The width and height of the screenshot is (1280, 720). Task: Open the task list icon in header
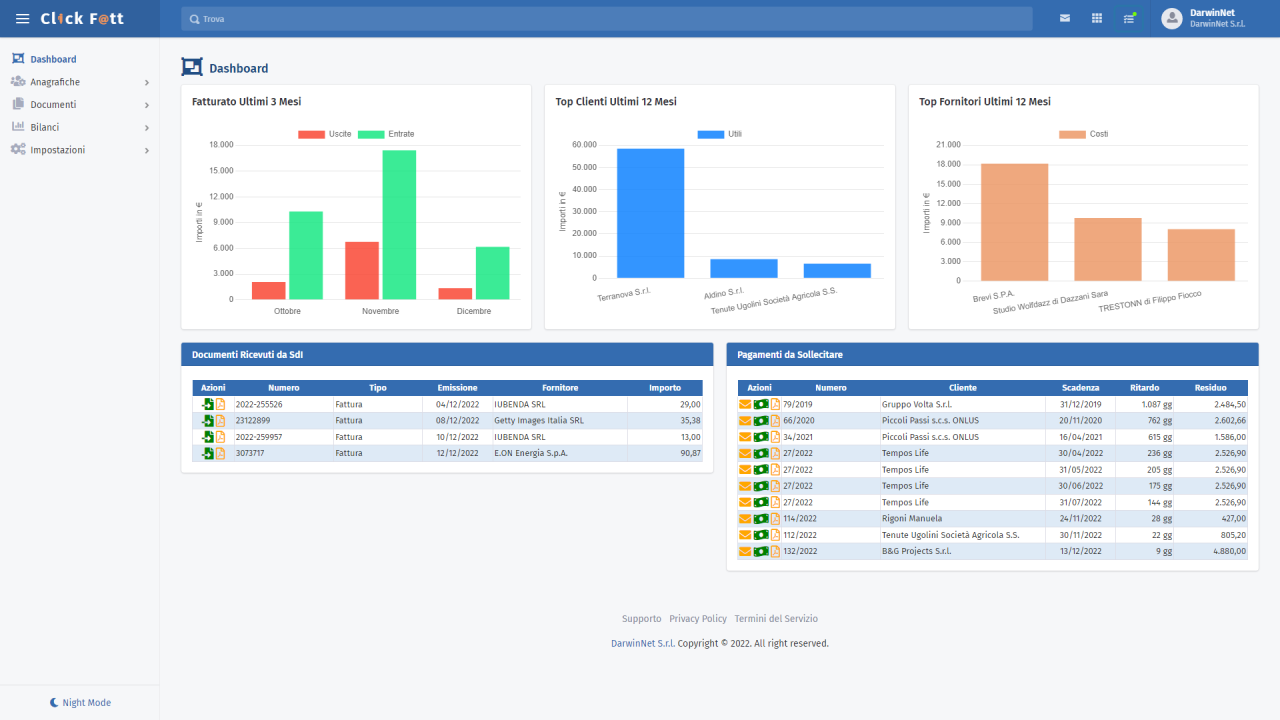tap(1129, 18)
